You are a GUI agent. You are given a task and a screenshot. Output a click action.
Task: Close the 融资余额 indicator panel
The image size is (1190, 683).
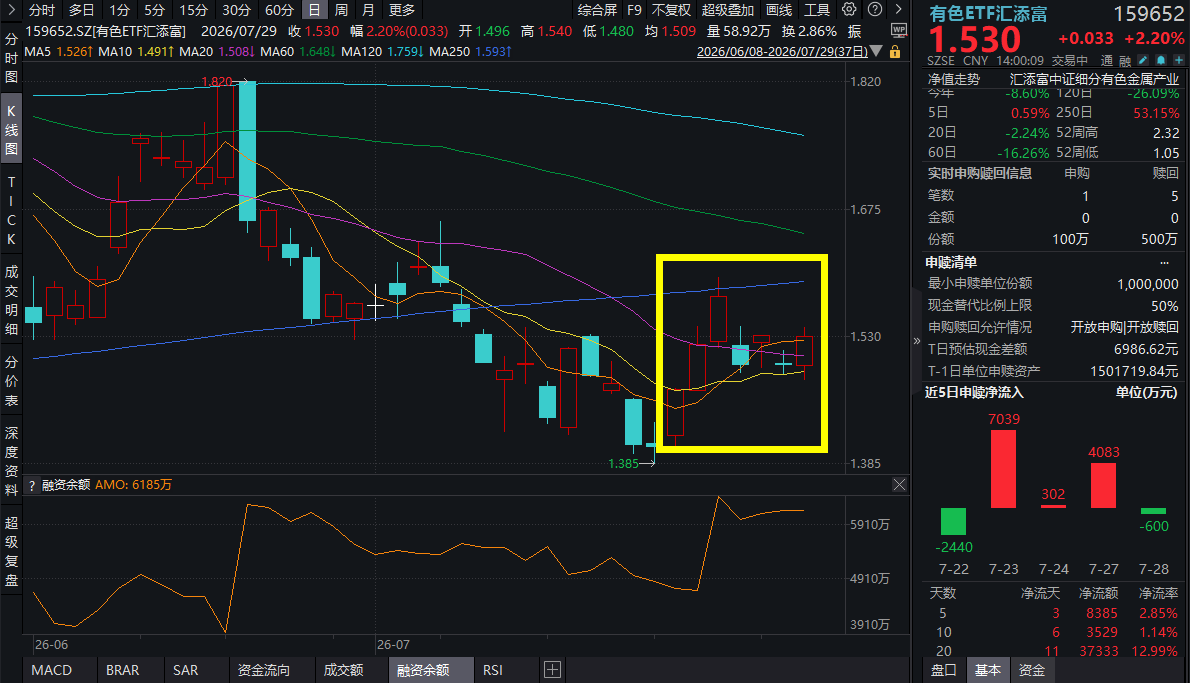[x=899, y=484]
